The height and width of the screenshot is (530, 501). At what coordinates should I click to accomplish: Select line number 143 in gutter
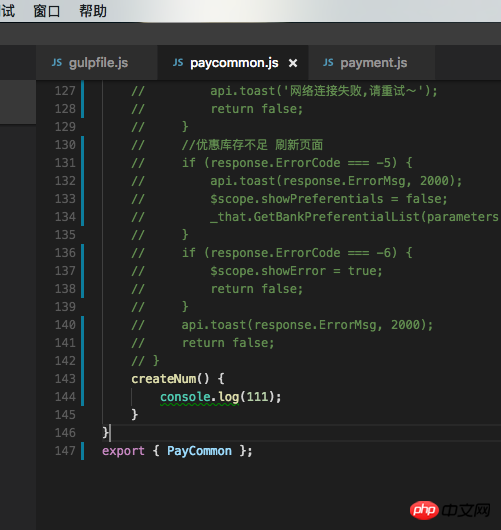click(x=65, y=379)
